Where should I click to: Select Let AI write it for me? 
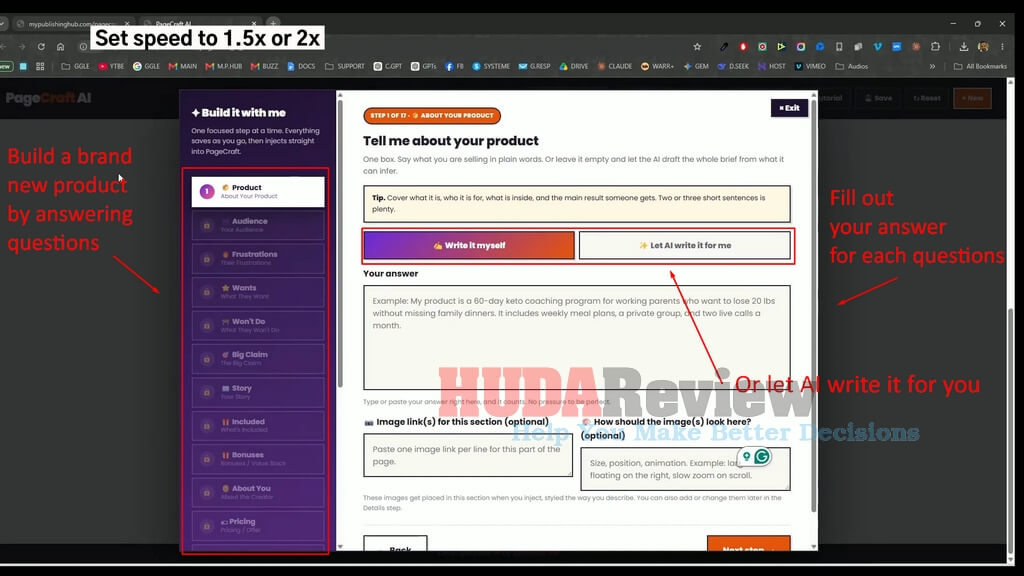pos(684,246)
